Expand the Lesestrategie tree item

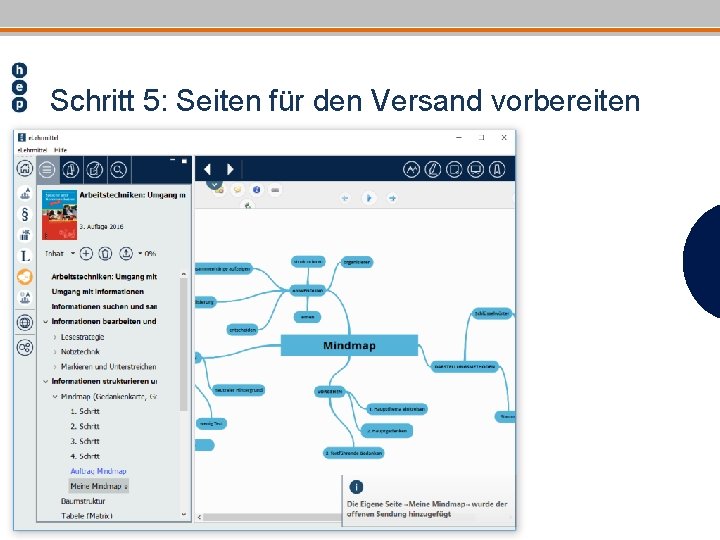(55, 337)
